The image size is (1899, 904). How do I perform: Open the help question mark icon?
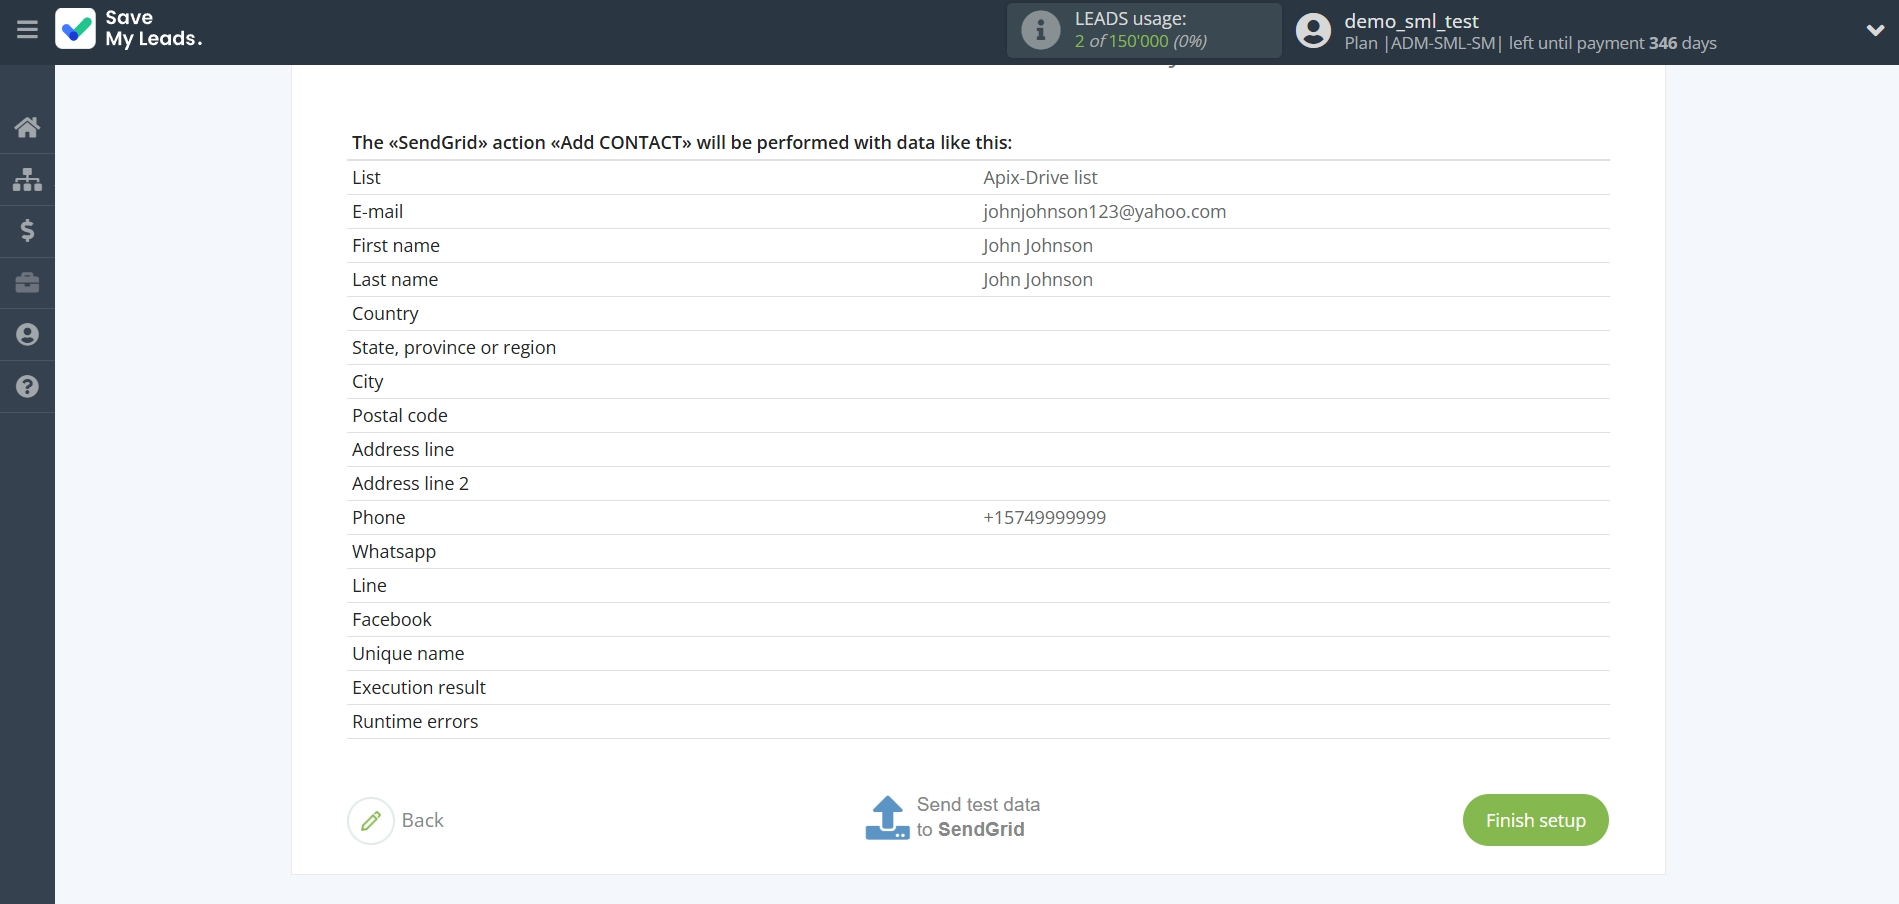(x=27, y=387)
